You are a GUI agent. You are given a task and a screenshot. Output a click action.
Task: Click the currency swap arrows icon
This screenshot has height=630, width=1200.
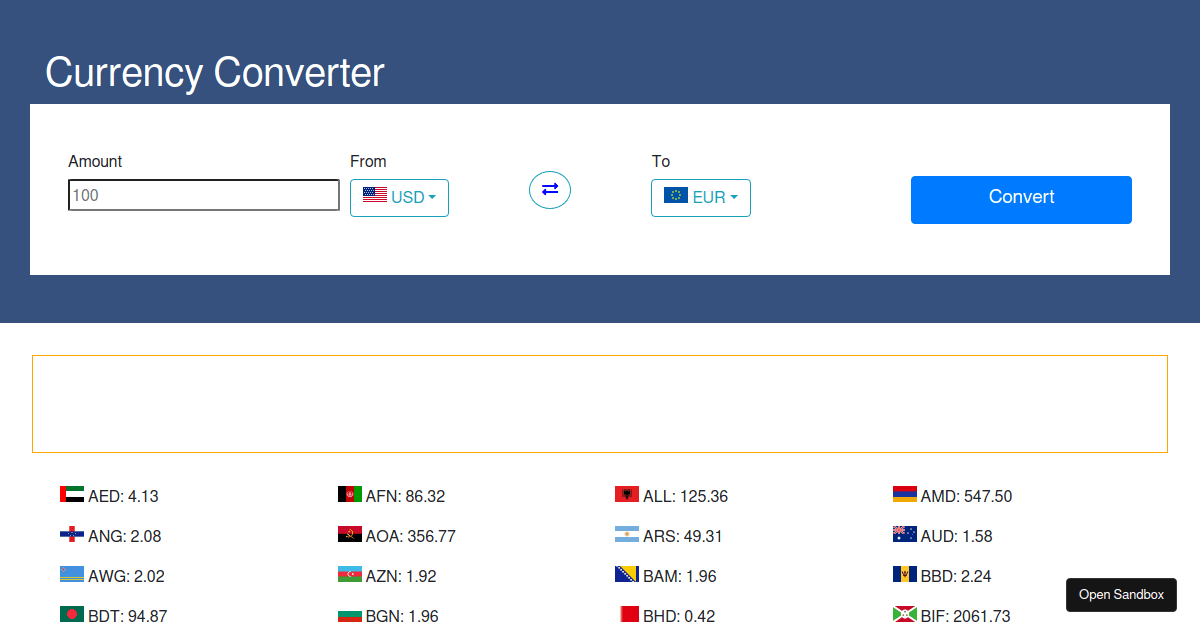pos(550,190)
